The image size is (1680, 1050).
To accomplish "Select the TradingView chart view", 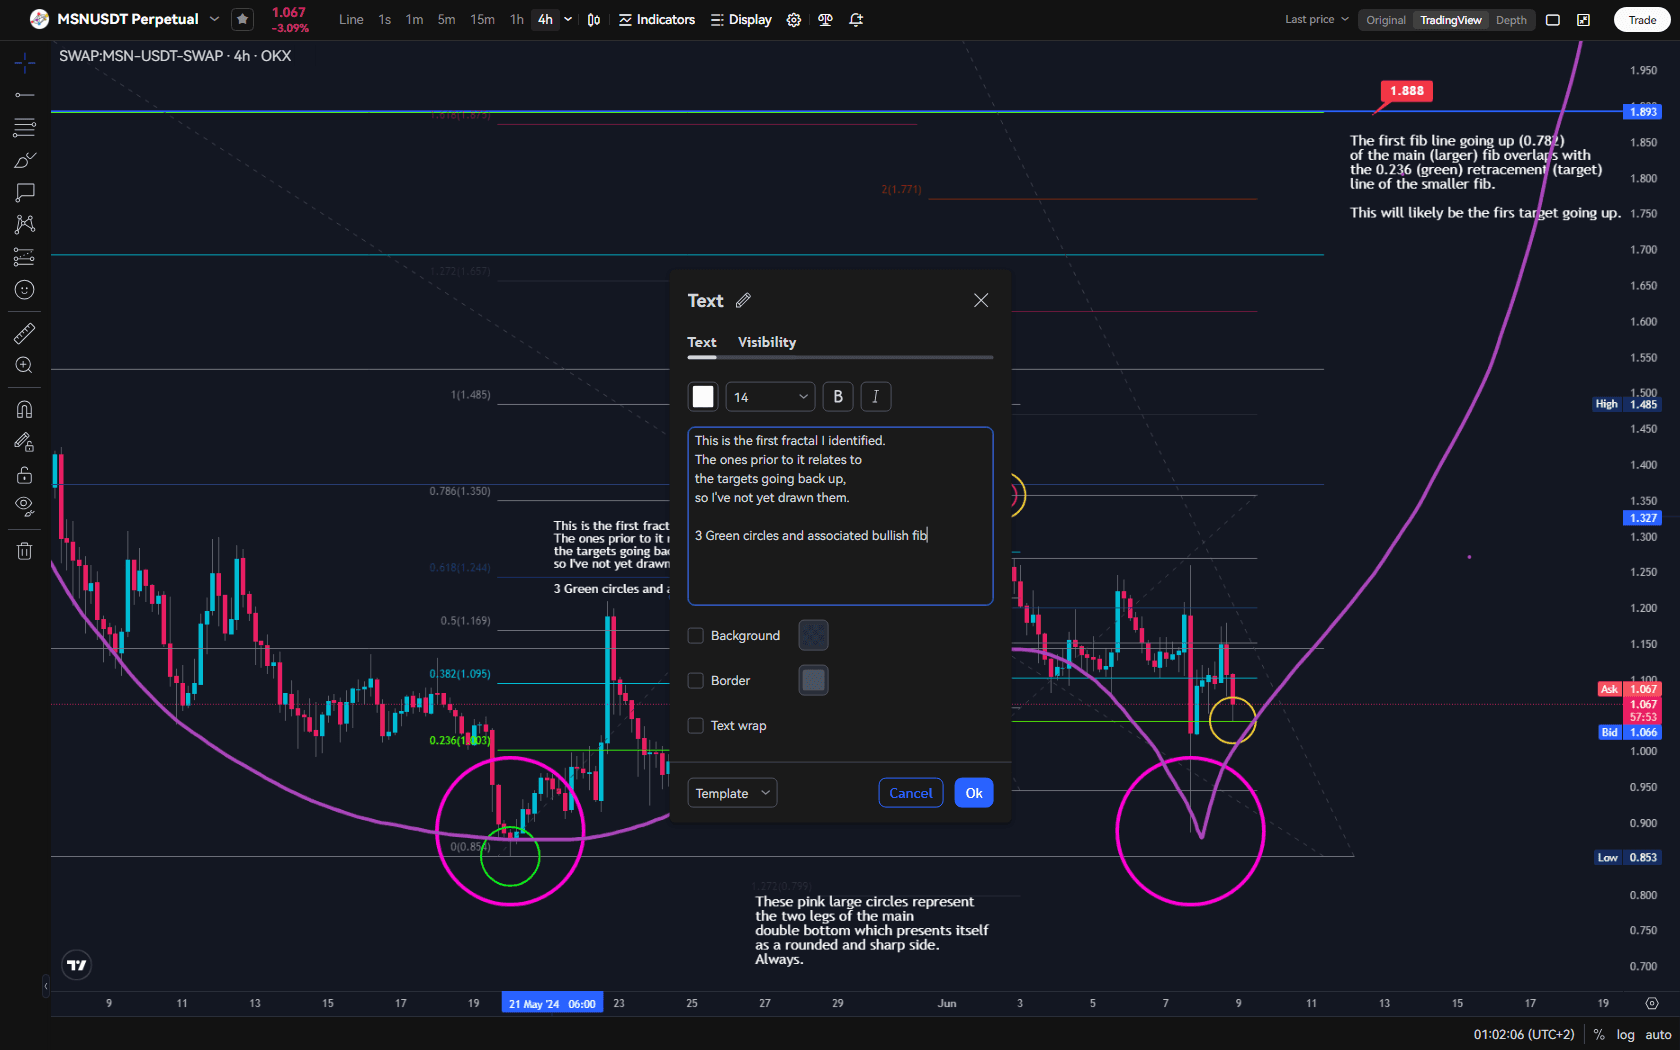I will click(1451, 20).
